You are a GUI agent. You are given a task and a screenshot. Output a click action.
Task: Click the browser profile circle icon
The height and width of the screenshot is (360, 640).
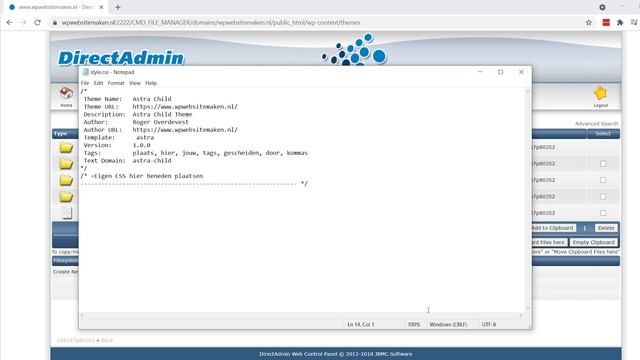coord(602,7)
